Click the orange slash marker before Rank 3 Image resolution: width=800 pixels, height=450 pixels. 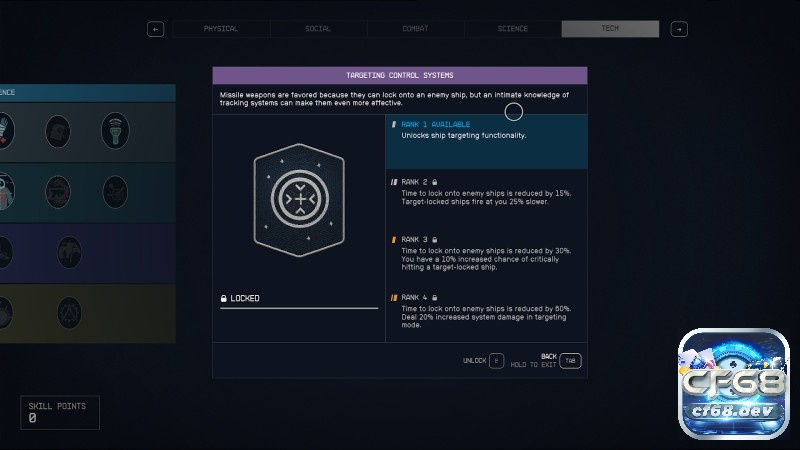point(393,240)
